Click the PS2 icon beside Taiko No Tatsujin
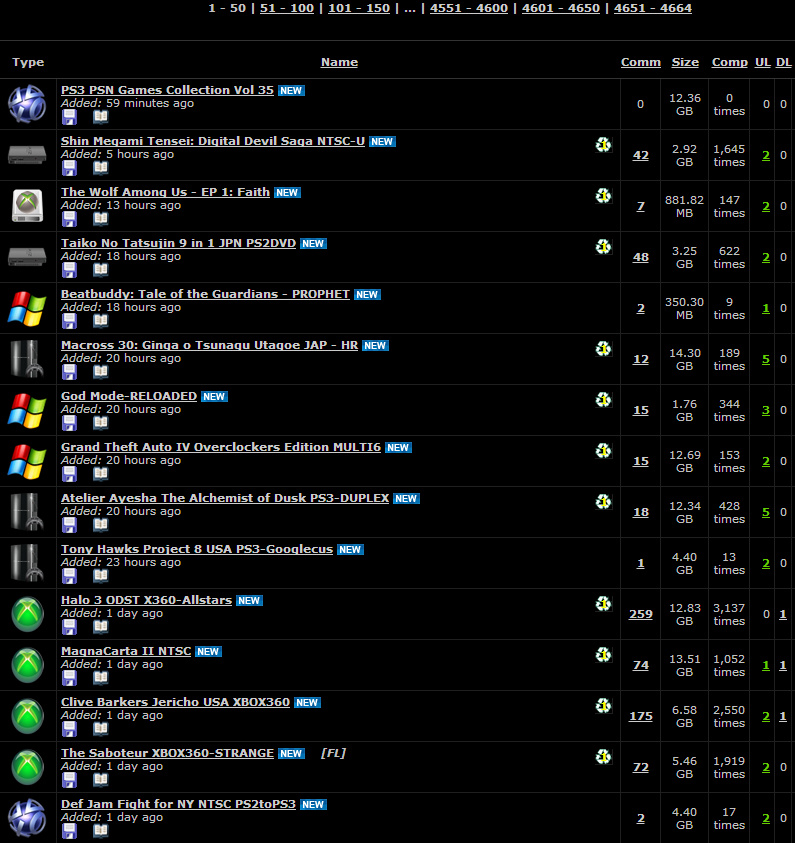Viewport: 795px width, 843px height. [27, 257]
